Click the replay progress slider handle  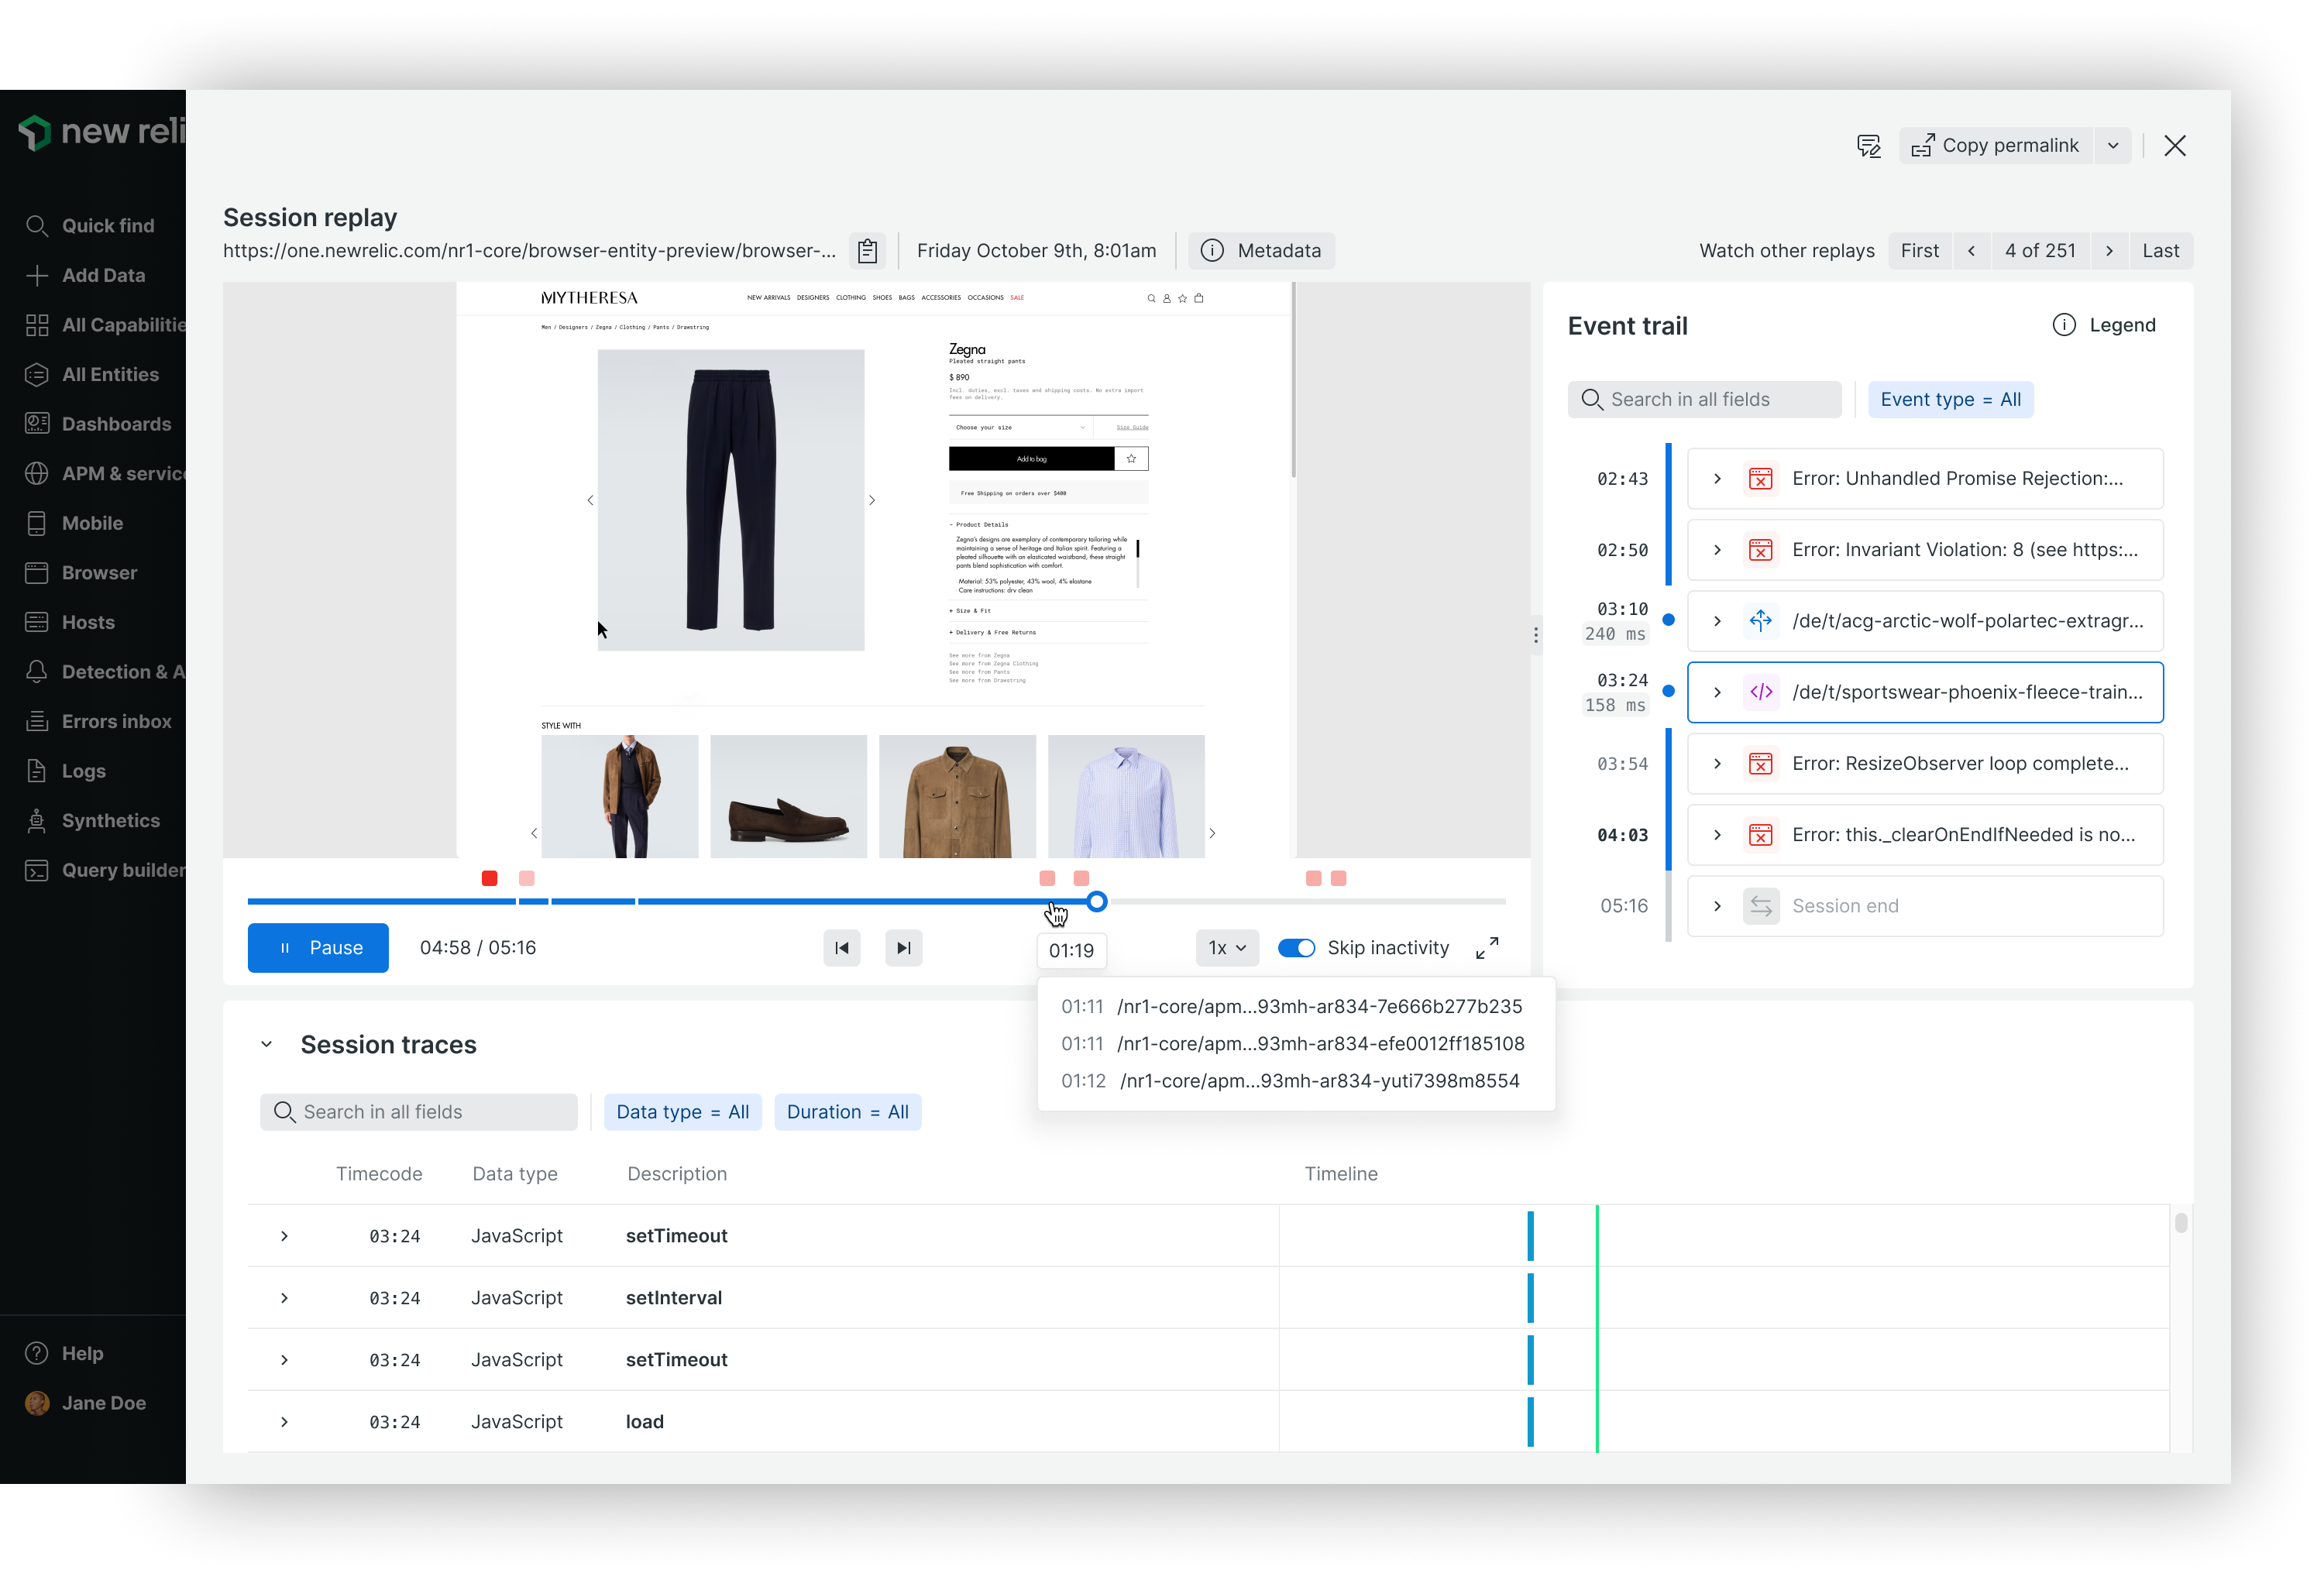1097,902
